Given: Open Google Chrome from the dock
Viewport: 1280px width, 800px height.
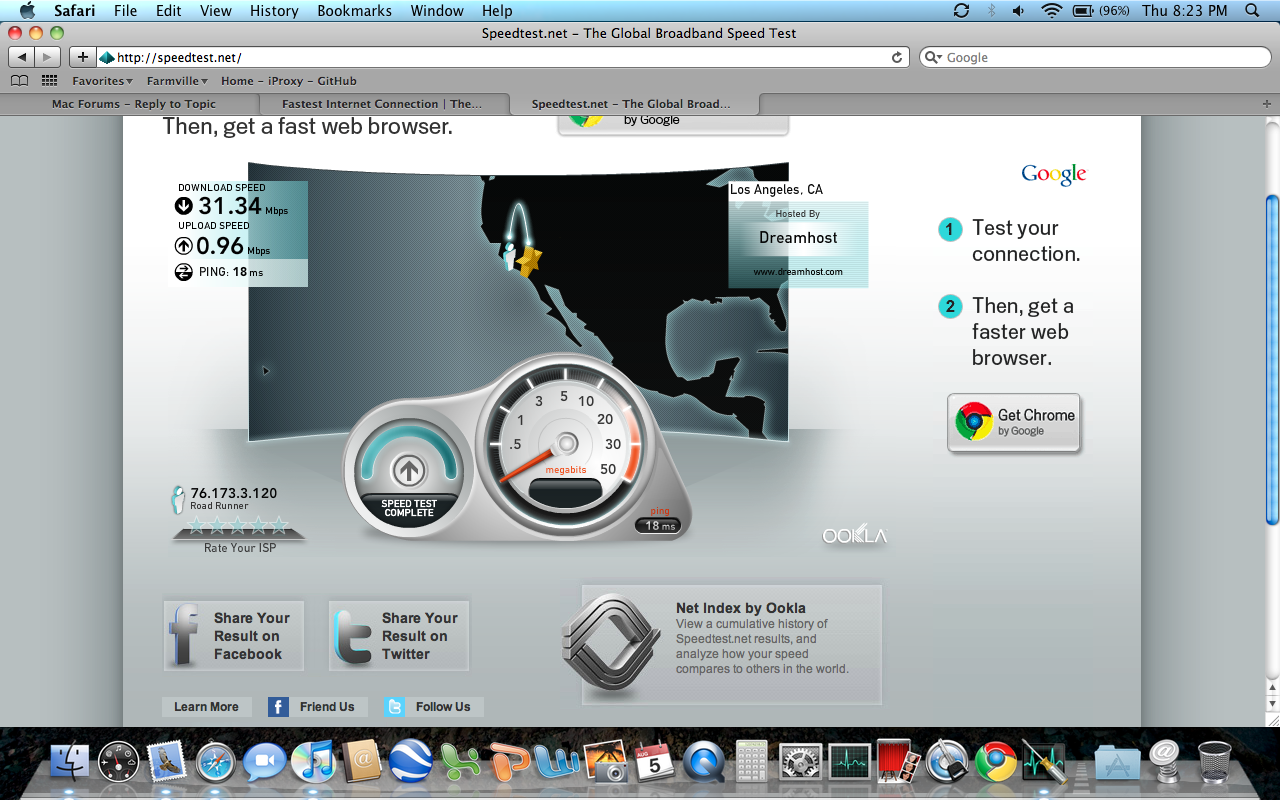Looking at the screenshot, I should [x=996, y=762].
